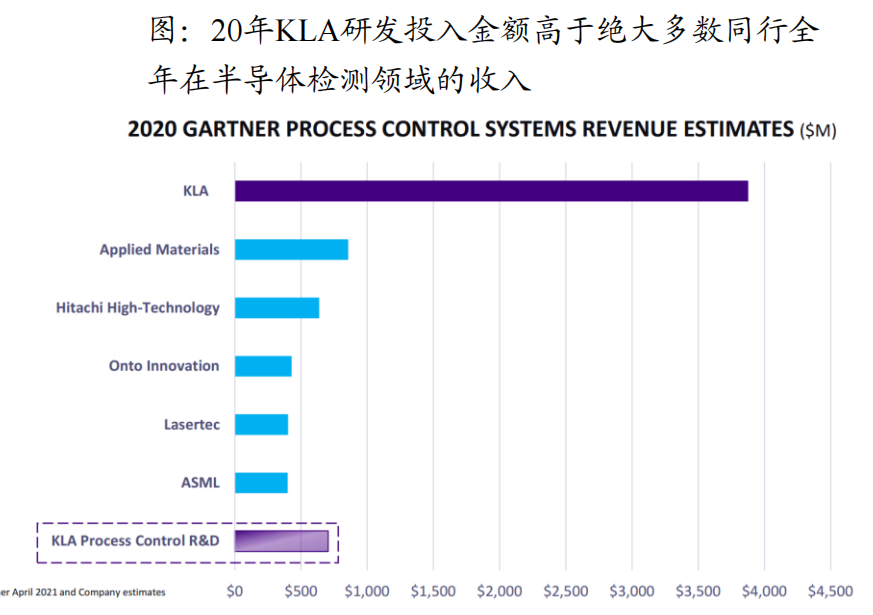The image size is (873, 615).
Task: Click the caption line '年在半导体检测领域的收入'
Action: (339, 80)
